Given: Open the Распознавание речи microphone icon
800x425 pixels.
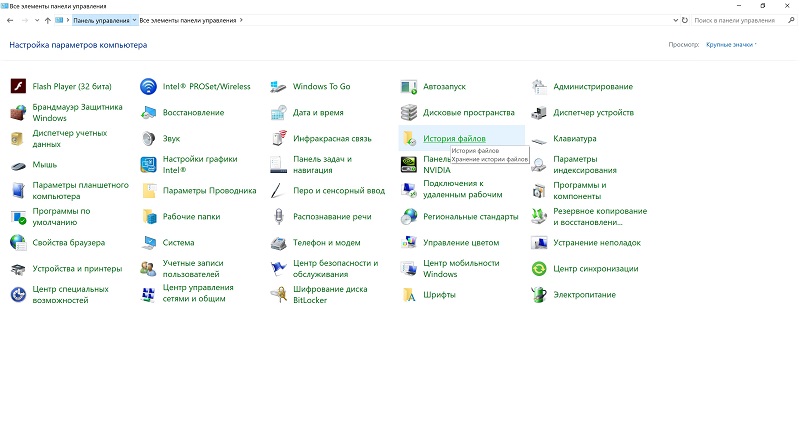Looking at the screenshot, I should [x=279, y=216].
